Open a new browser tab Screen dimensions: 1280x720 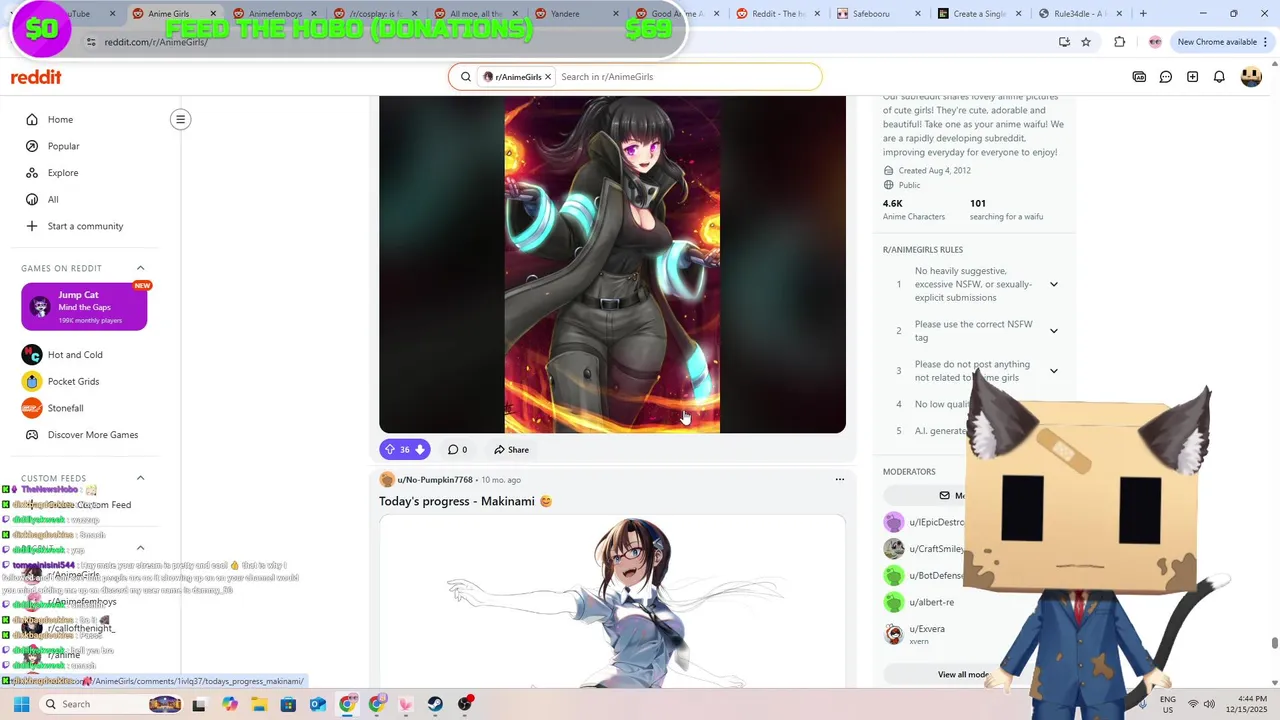pyautogui.click(x=1143, y=14)
